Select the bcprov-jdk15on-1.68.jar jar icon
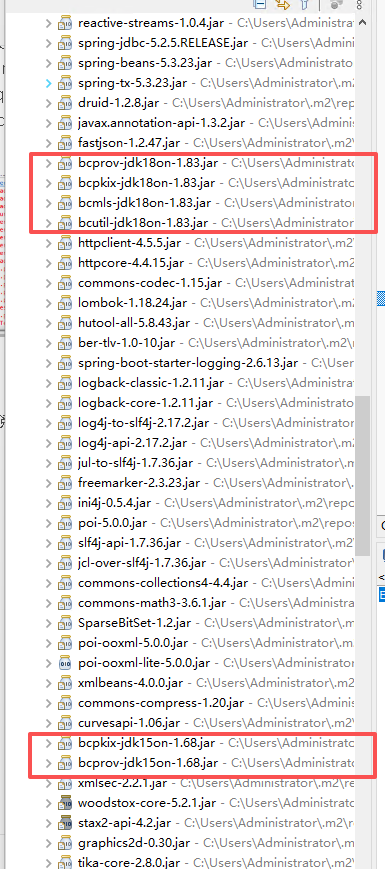Viewport: 385px width, 869px height. tap(65, 763)
